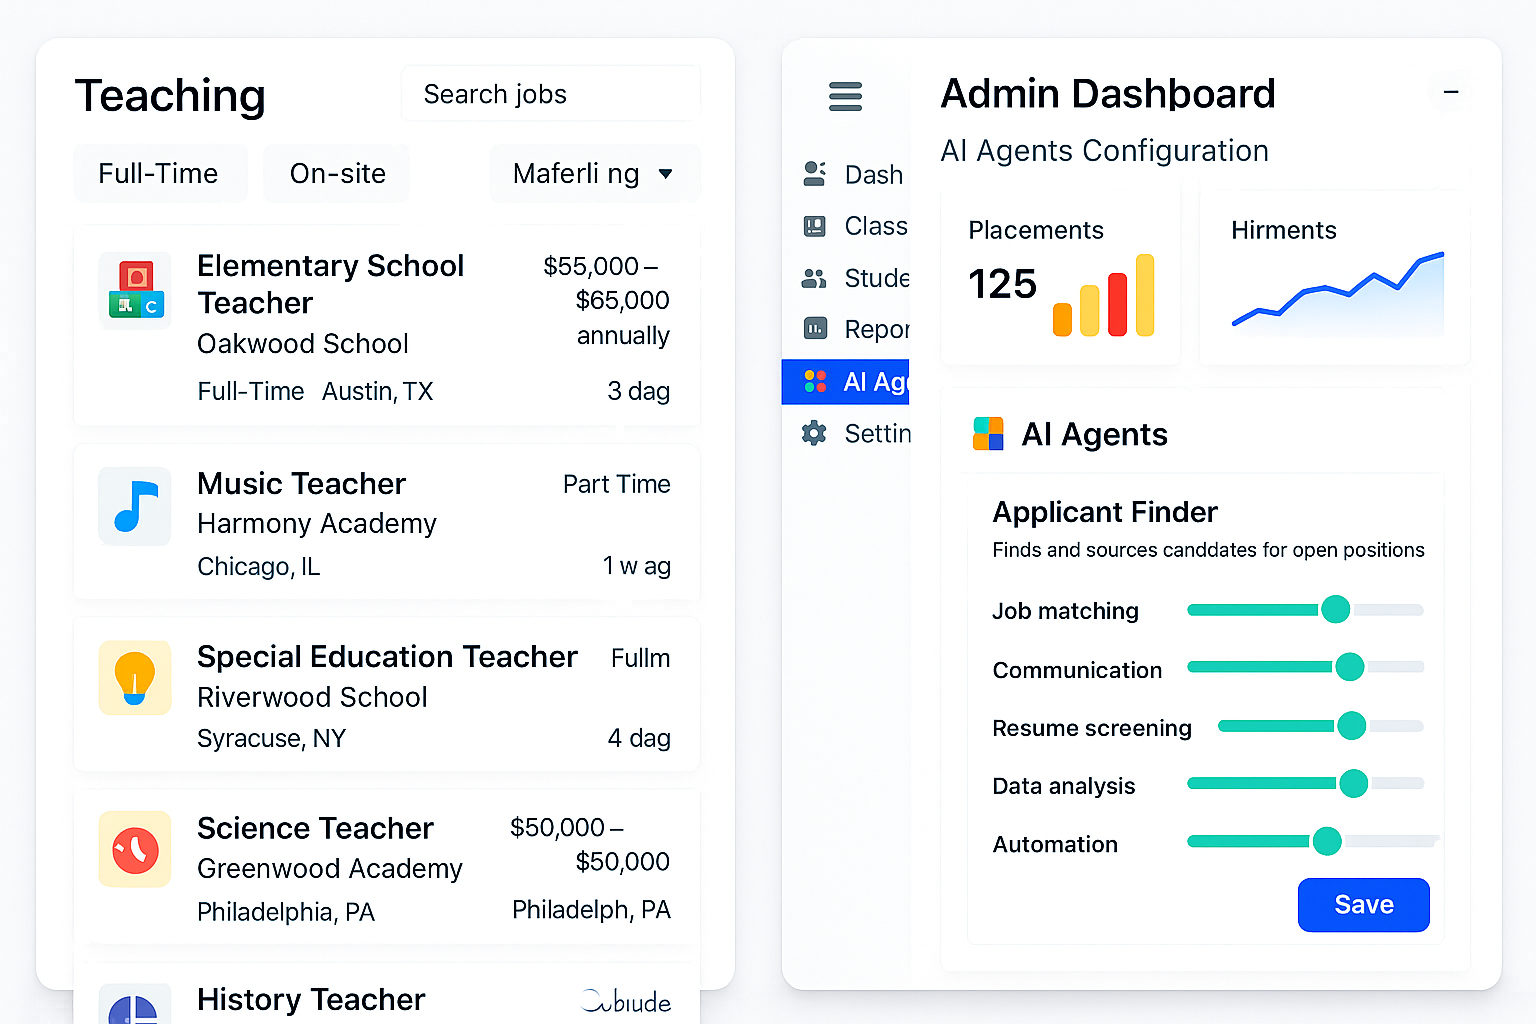Screen dimensions: 1536x1024
Task: Click the Dashboard person icon in sidebar
Action: [814, 174]
